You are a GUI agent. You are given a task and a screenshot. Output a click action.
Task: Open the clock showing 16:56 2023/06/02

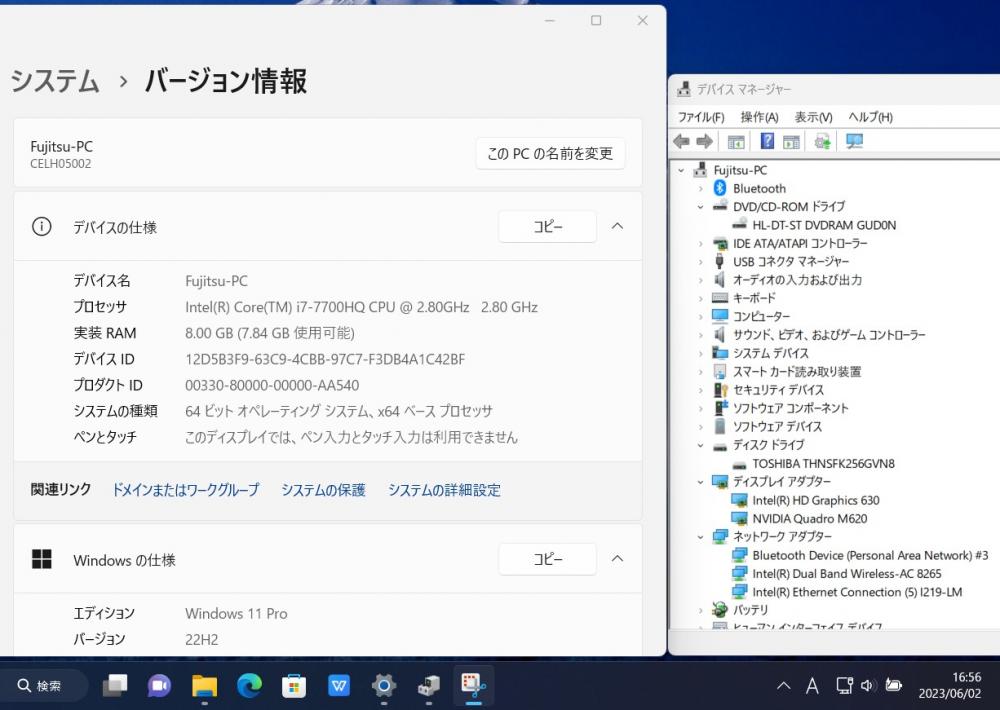coord(950,686)
